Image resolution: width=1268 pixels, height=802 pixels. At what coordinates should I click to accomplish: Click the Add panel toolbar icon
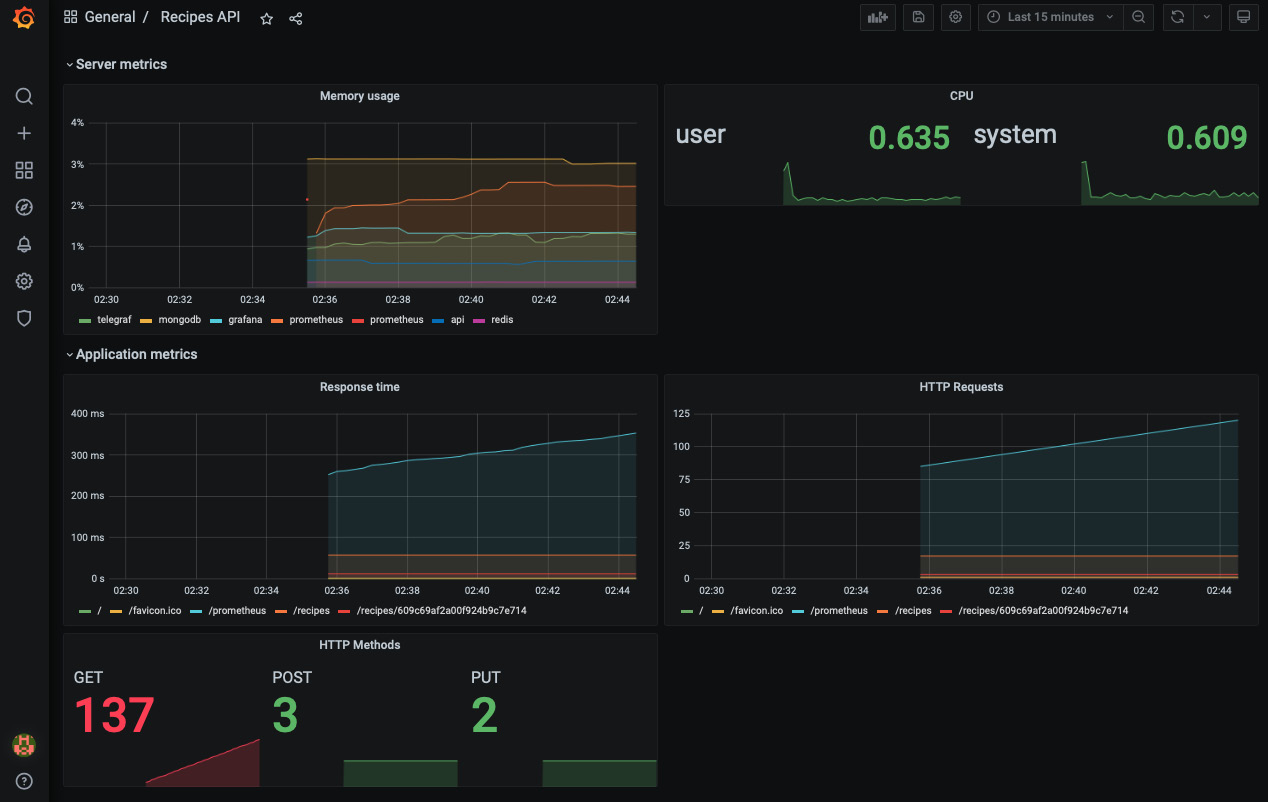coord(877,17)
